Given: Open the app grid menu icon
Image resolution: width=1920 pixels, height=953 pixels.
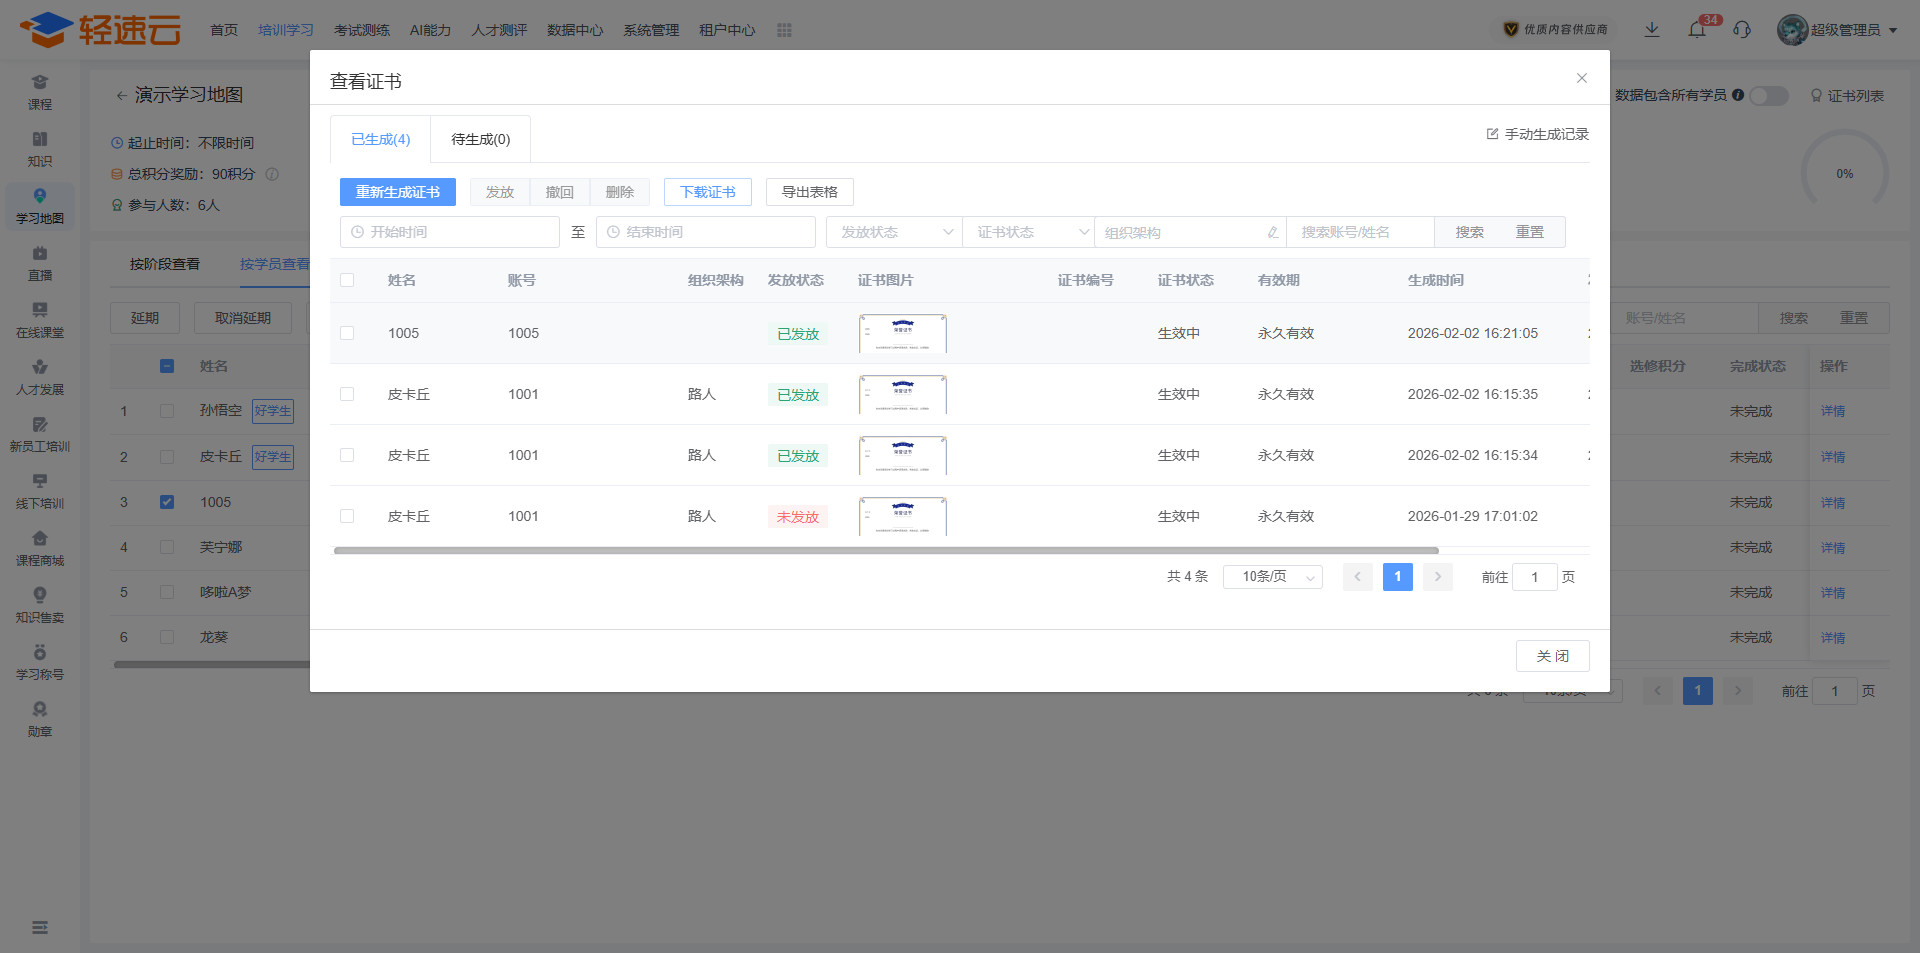Looking at the screenshot, I should (x=784, y=30).
